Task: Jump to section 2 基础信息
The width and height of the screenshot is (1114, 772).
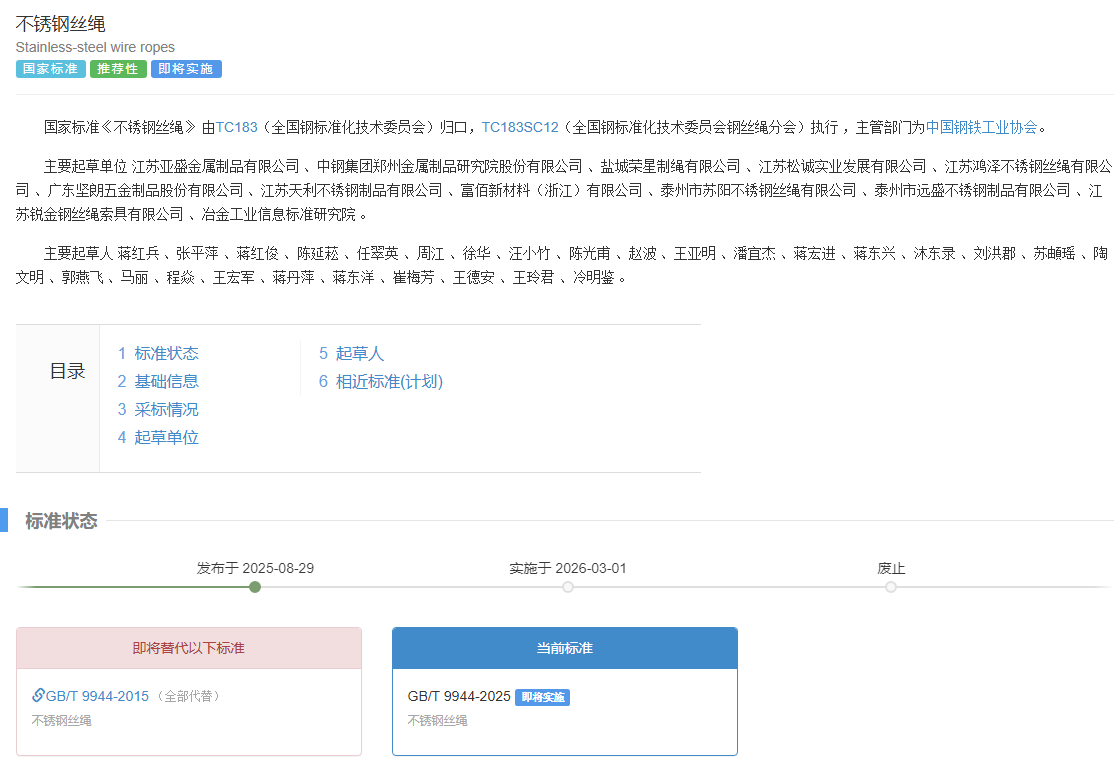Action: [x=158, y=381]
